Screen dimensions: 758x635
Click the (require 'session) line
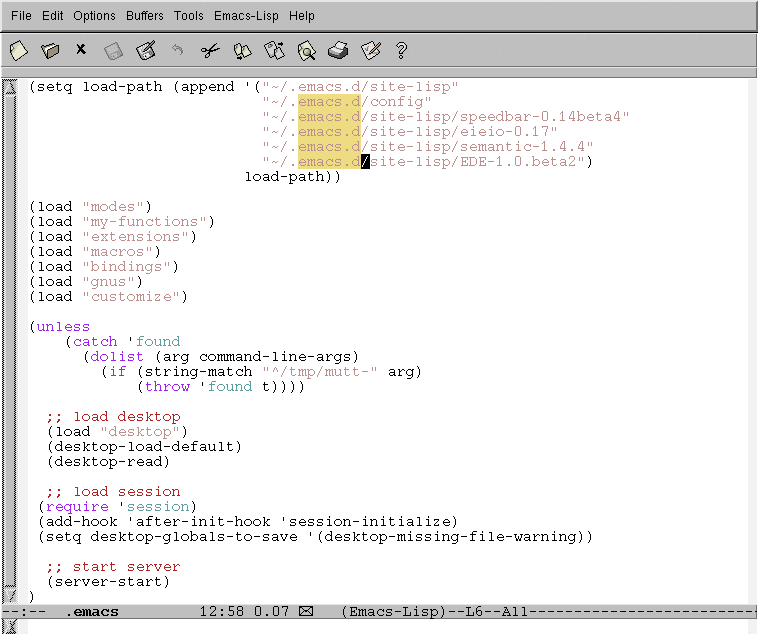click(x=117, y=506)
